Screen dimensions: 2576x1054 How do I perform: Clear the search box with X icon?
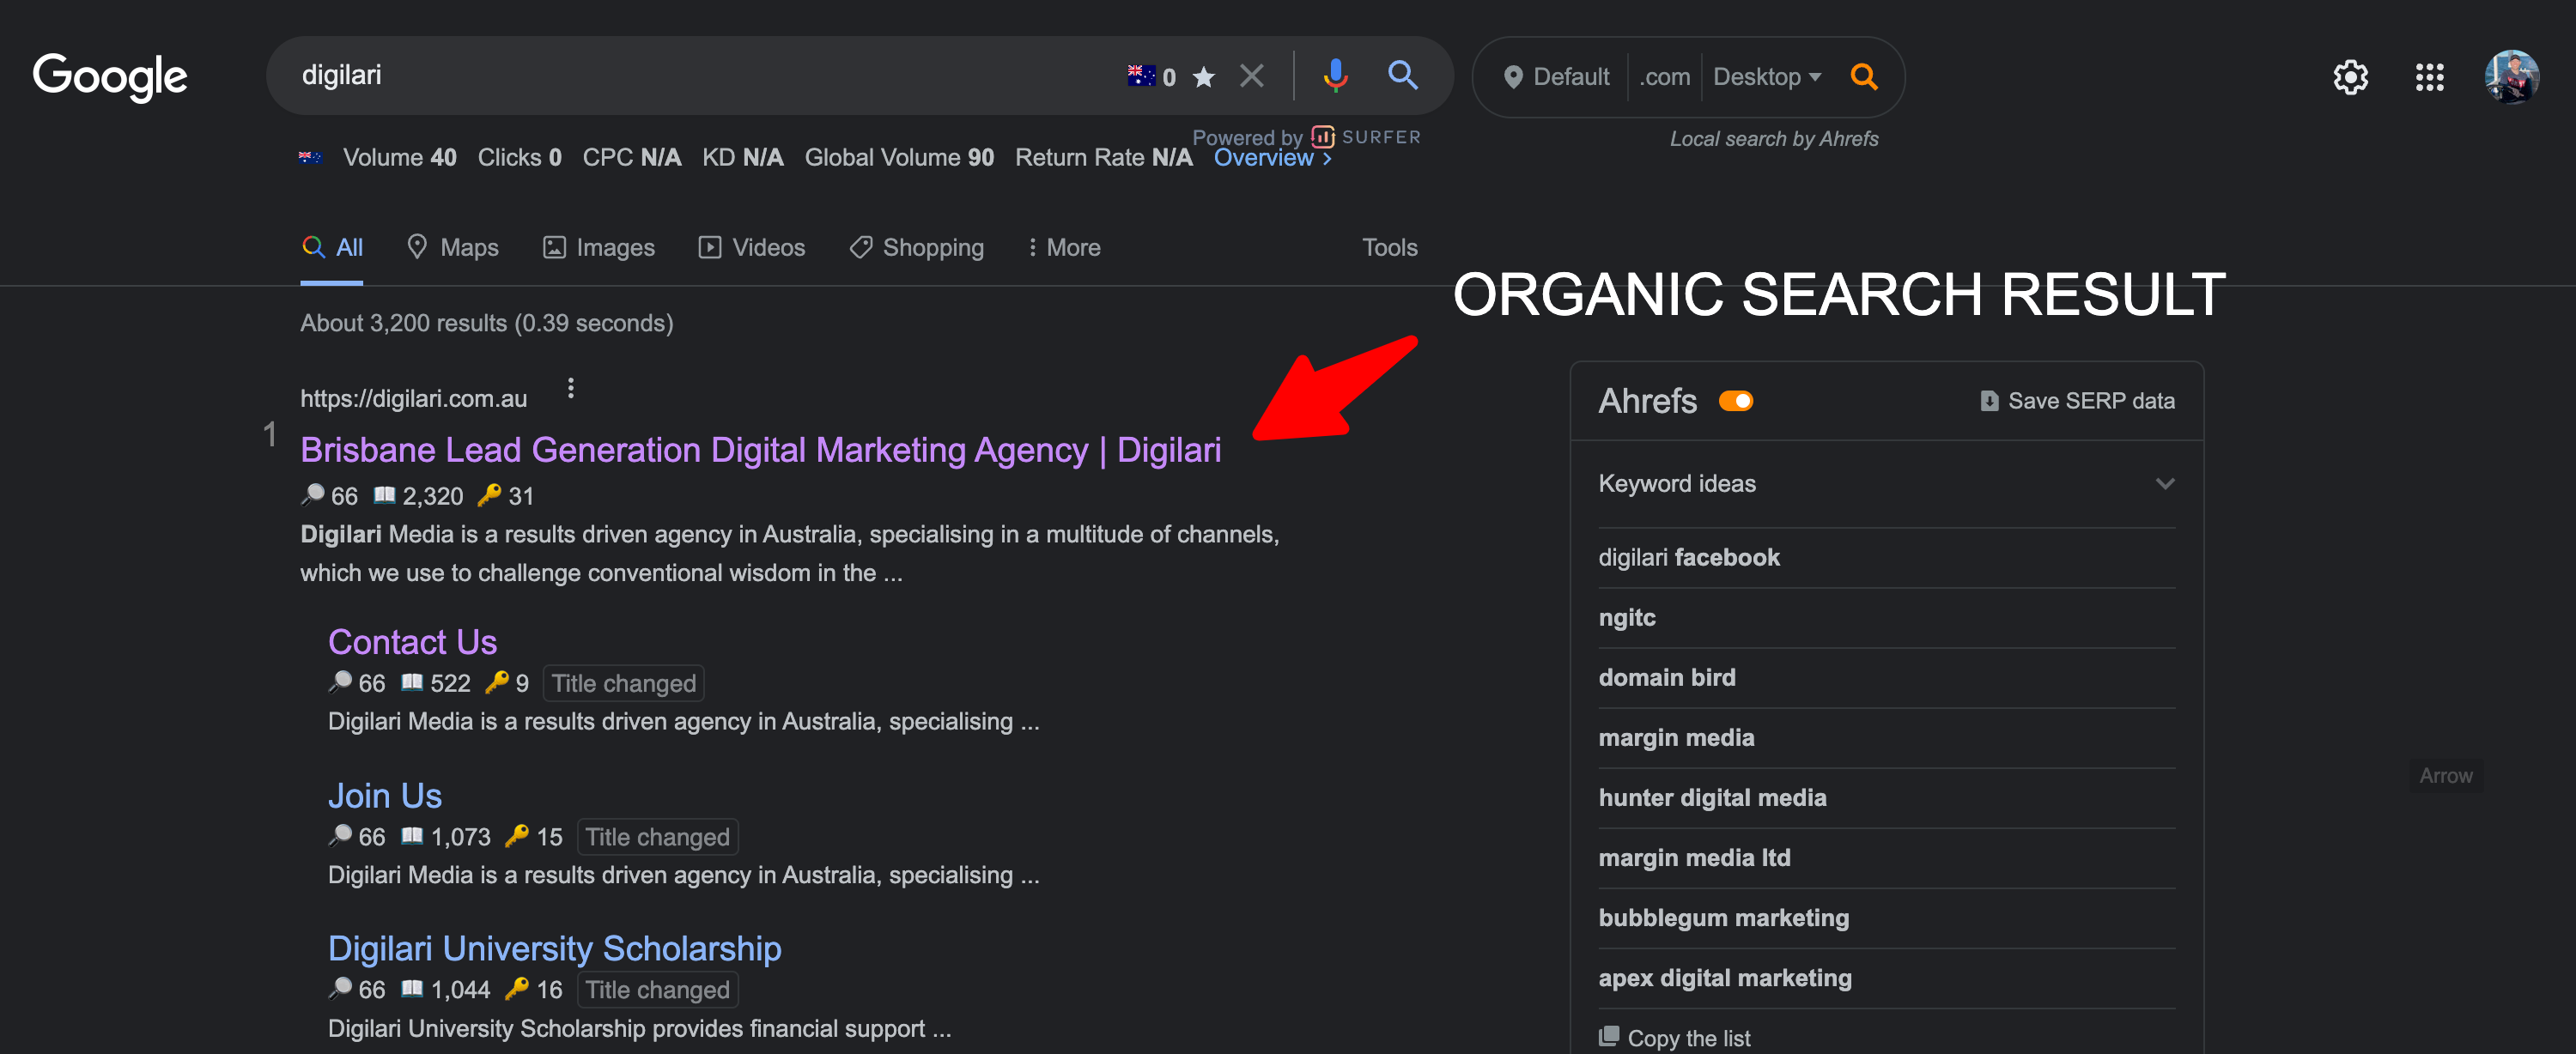pyautogui.click(x=1251, y=76)
